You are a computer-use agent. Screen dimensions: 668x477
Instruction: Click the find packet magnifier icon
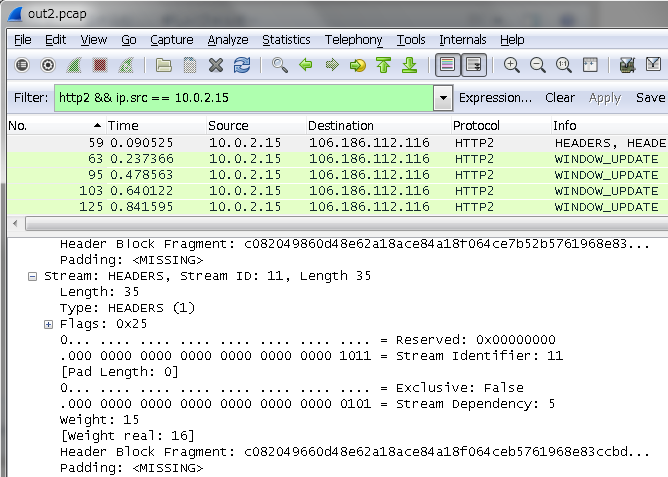(279, 65)
